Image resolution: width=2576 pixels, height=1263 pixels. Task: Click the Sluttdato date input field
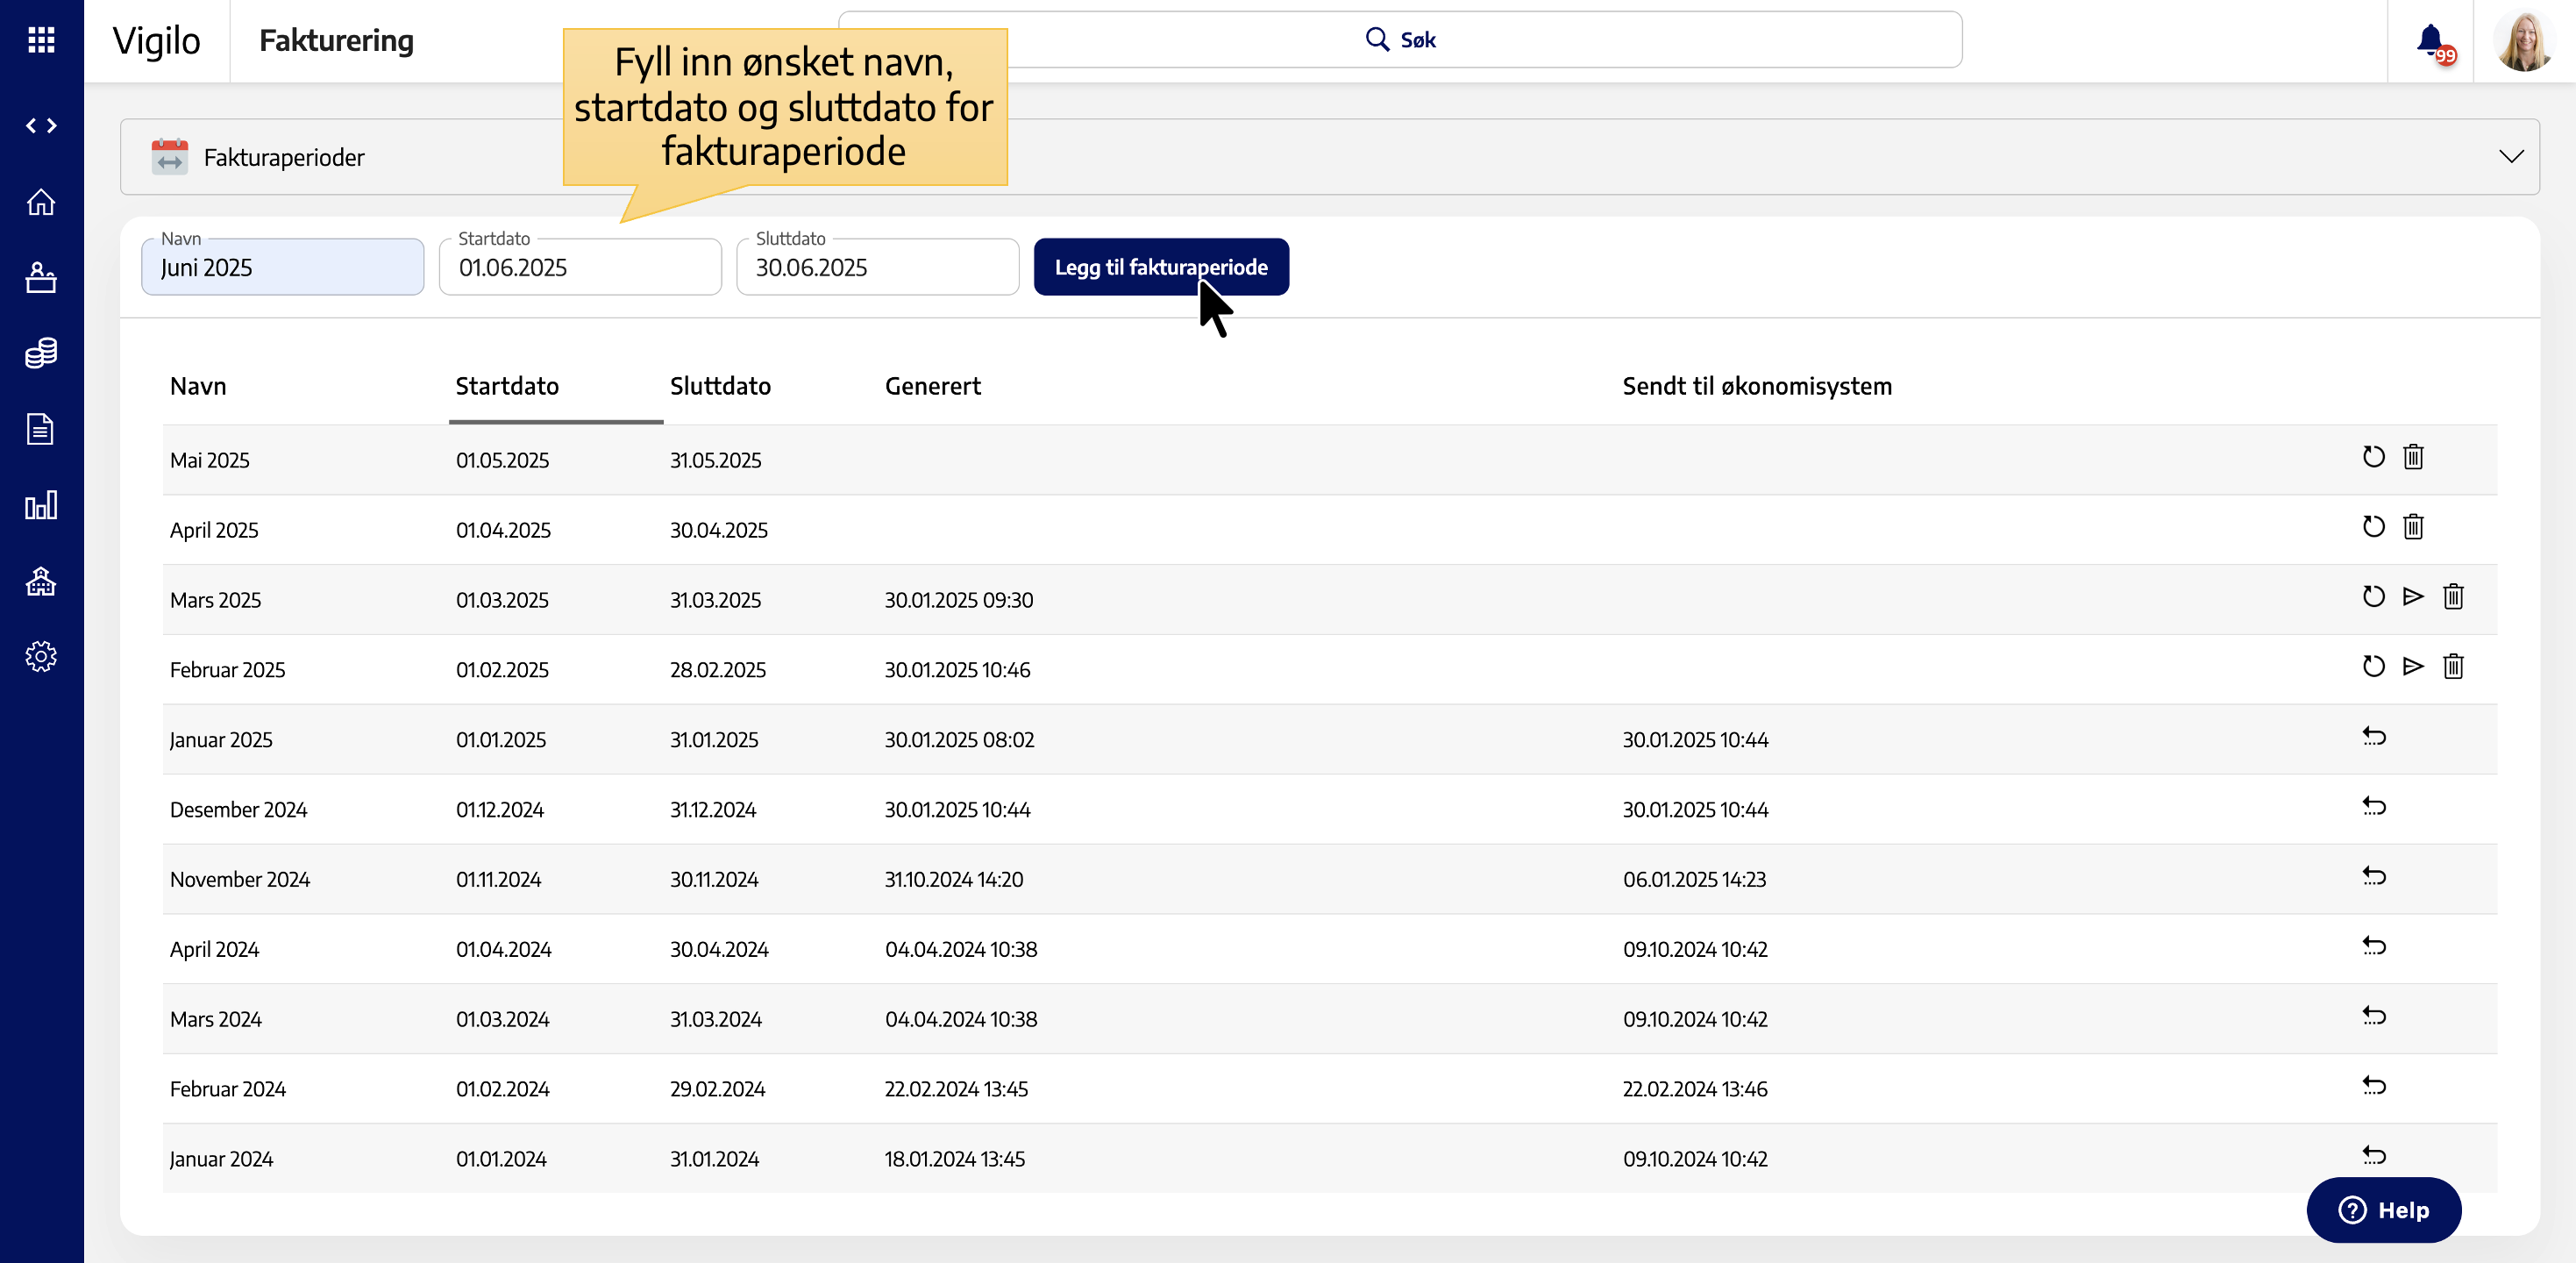tap(877, 268)
